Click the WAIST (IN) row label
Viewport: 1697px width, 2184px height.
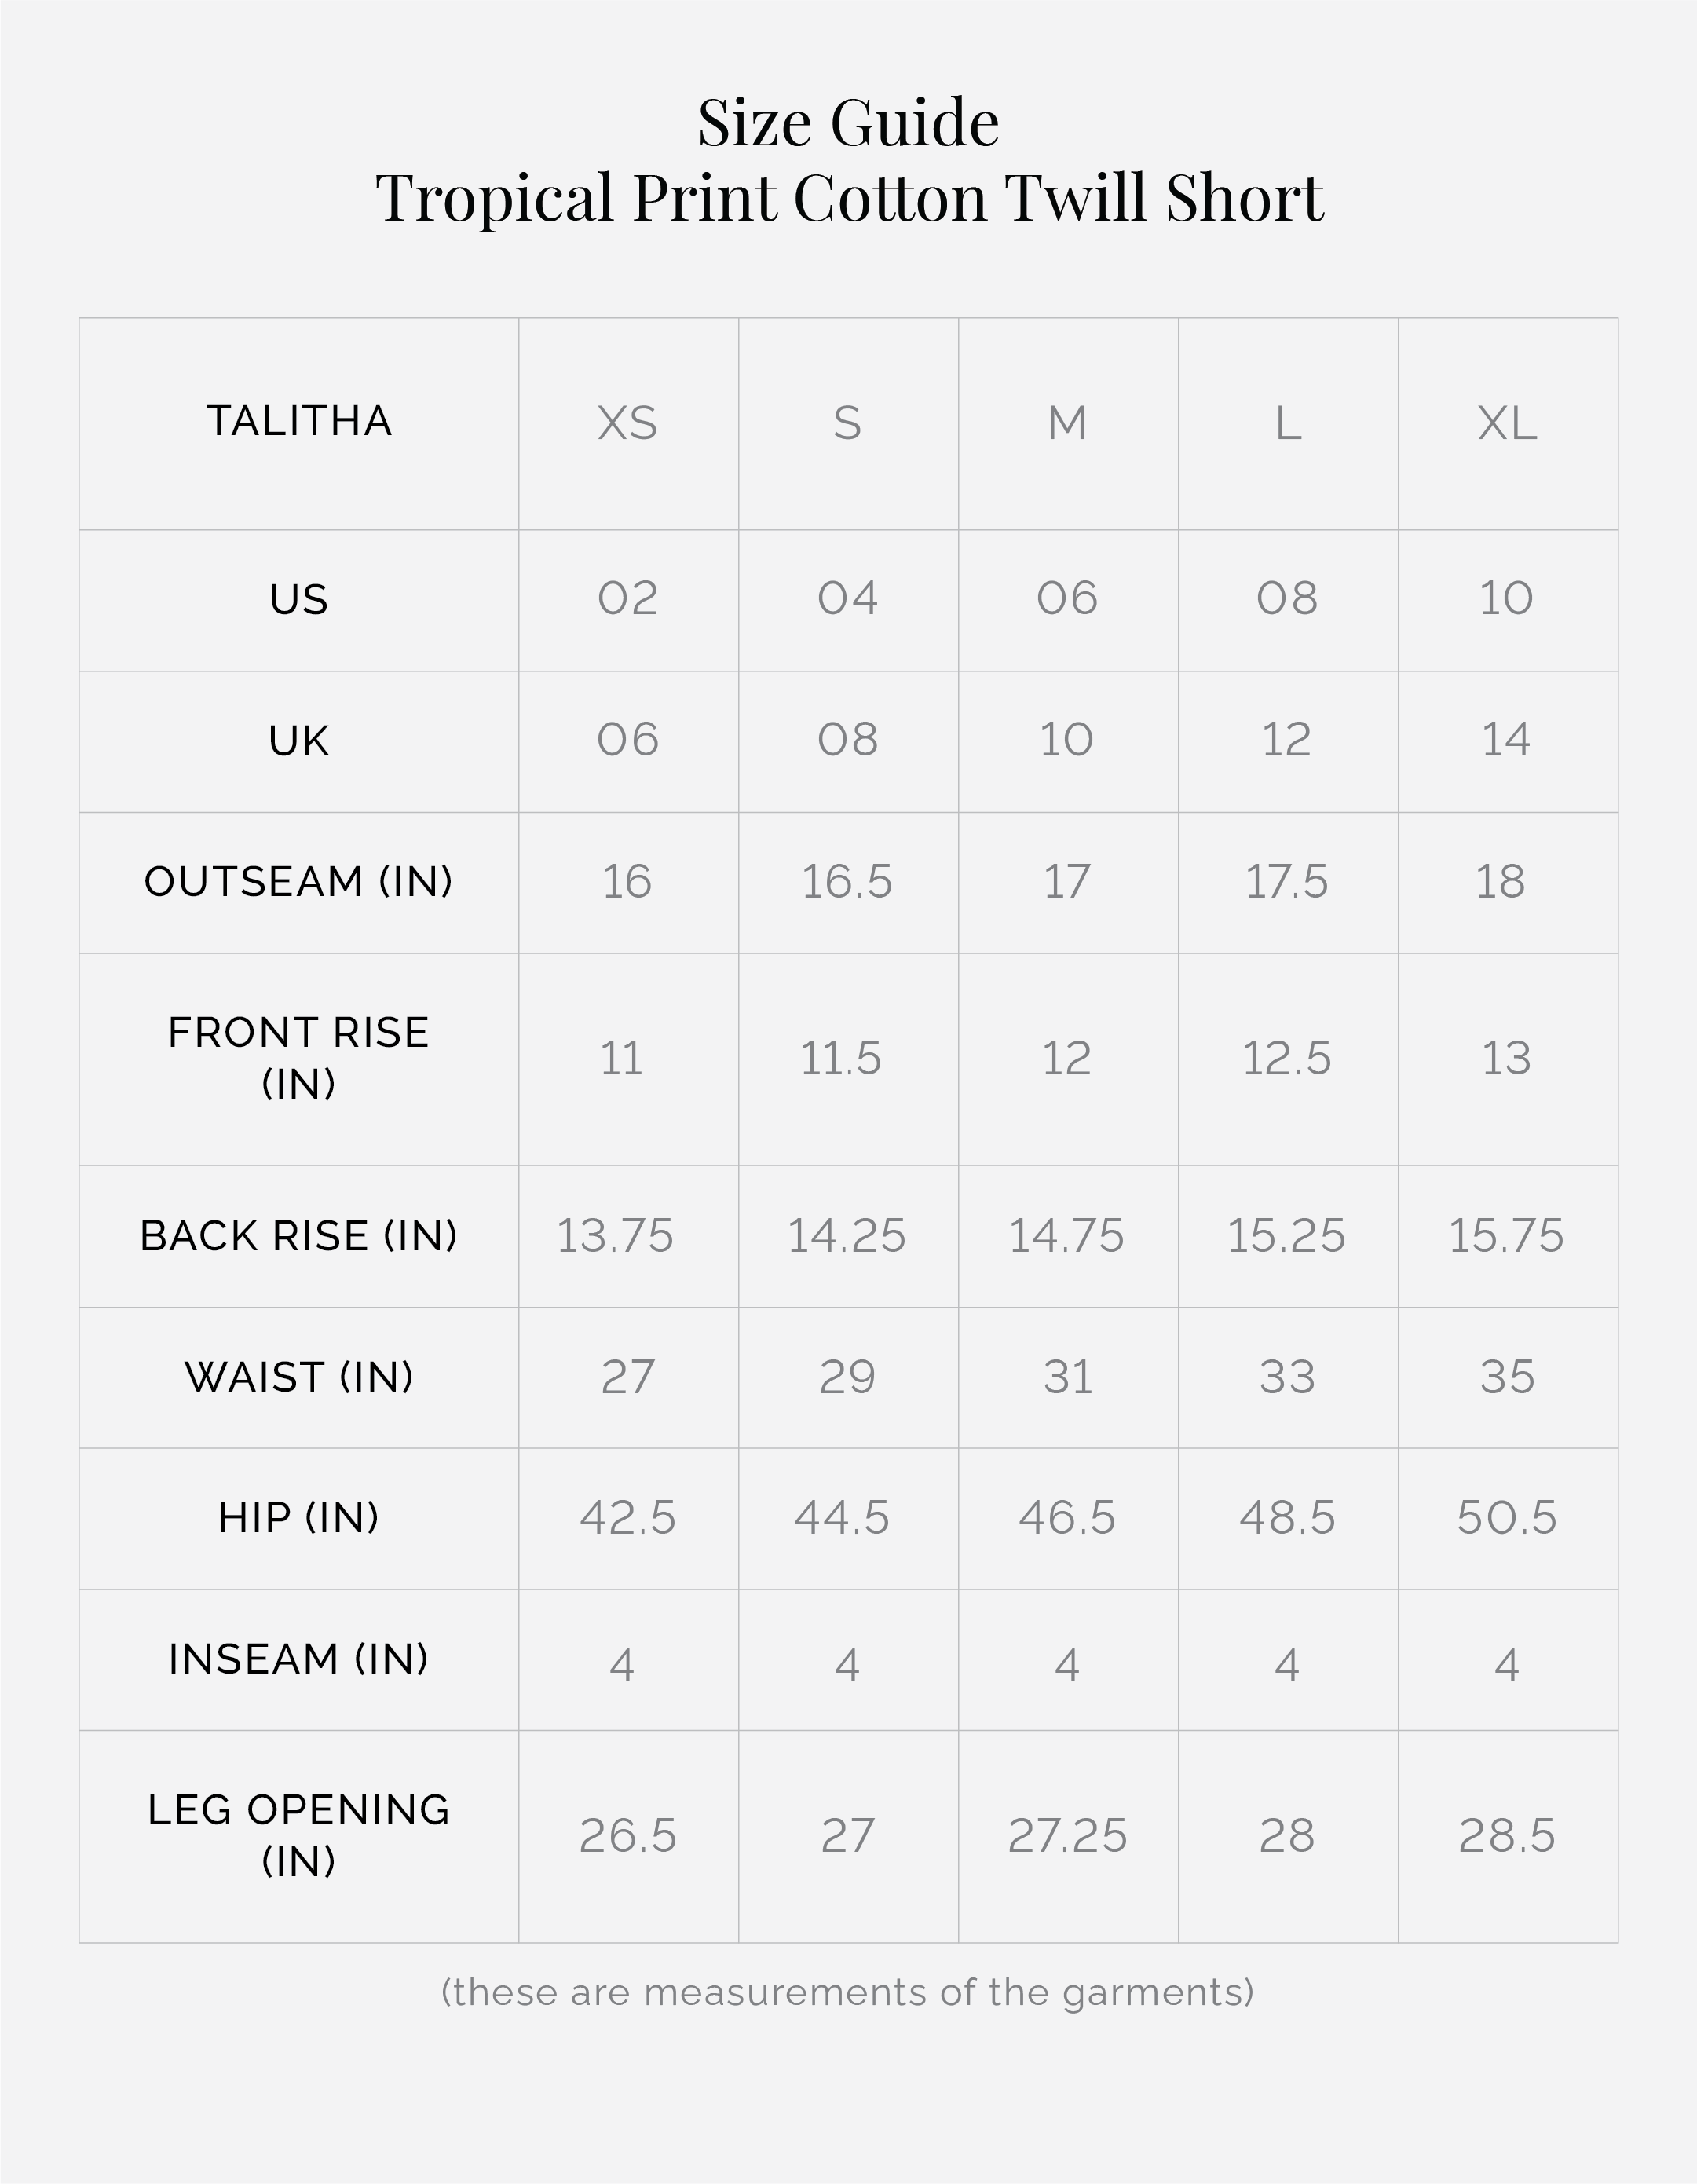pos(299,1377)
